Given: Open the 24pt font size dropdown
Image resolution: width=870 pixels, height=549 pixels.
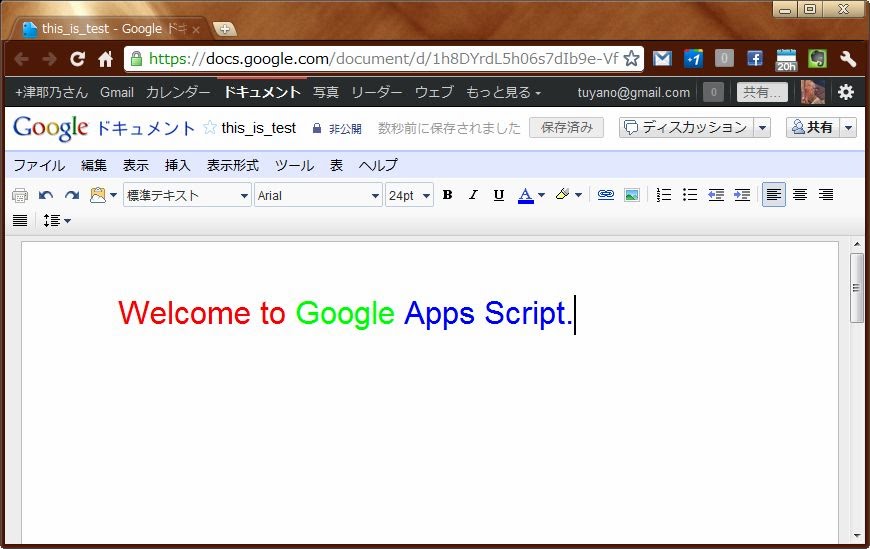Looking at the screenshot, I should (409, 195).
